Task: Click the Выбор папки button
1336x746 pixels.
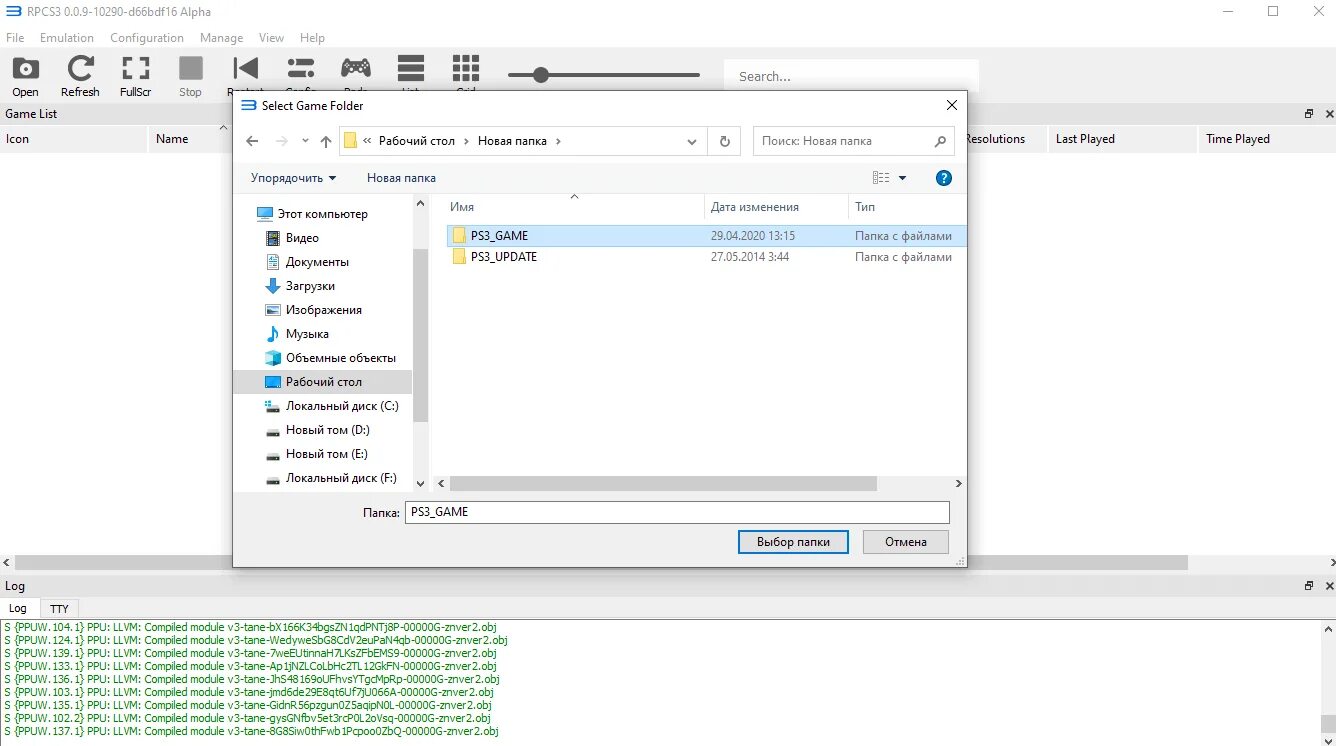Action: (x=793, y=542)
